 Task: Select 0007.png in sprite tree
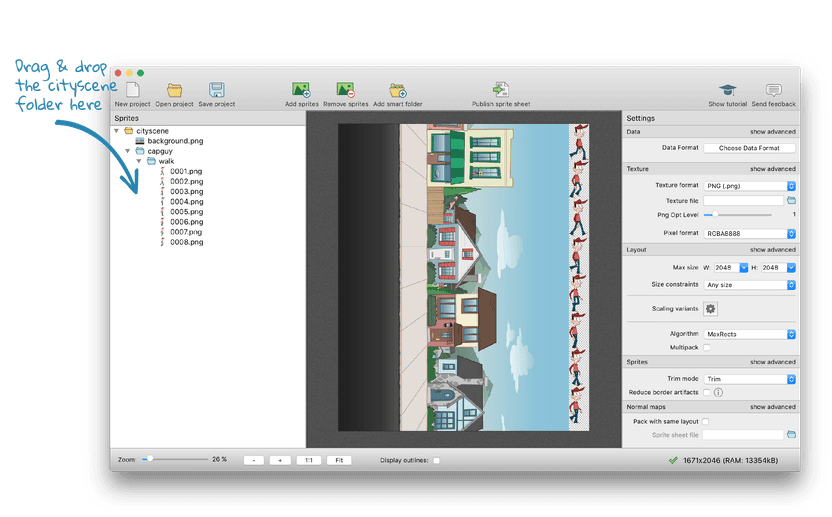click(186, 231)
